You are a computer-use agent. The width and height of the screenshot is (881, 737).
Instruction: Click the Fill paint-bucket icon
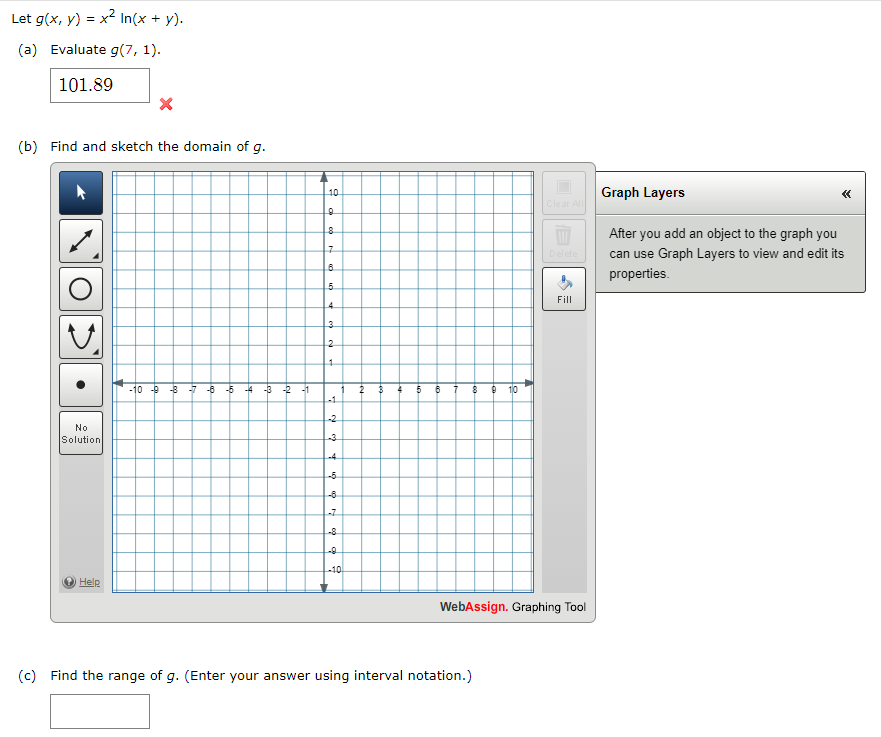coord(563,282)
